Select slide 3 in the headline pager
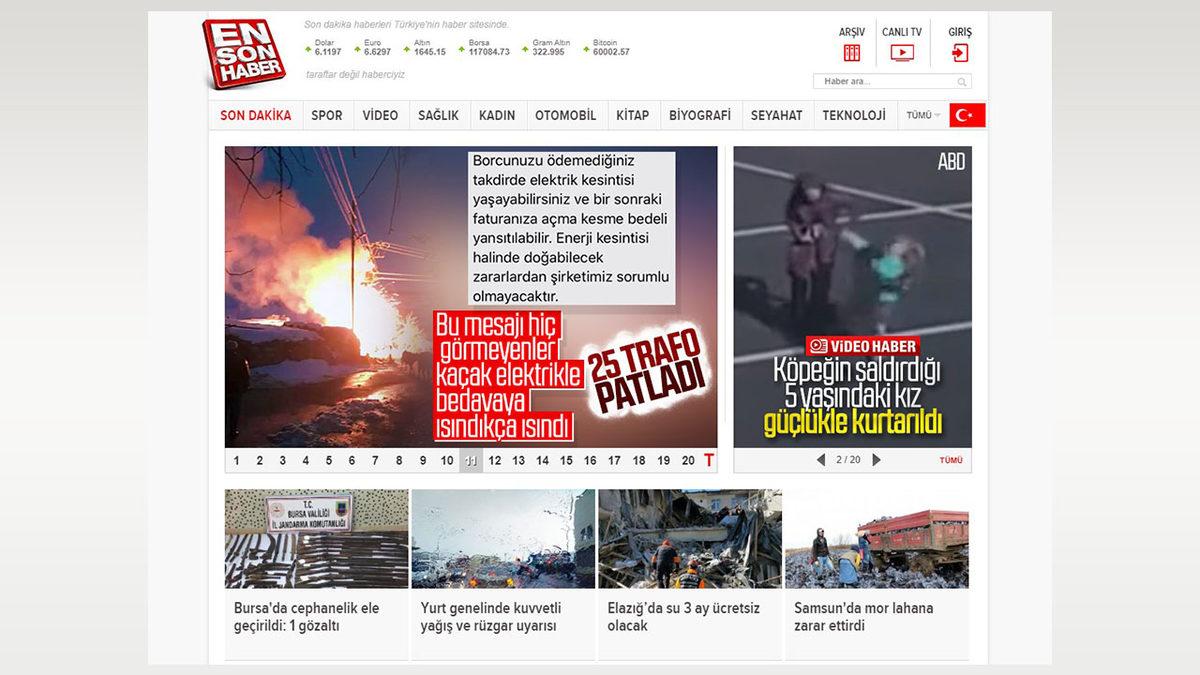Image resolution: width=1200 pixels, height=675 pixels. point(283,461)
